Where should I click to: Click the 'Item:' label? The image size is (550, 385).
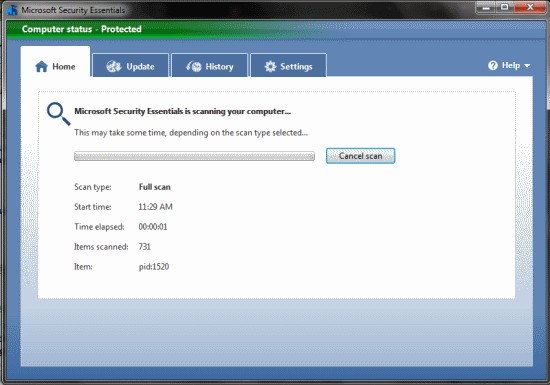pos(83,267)
